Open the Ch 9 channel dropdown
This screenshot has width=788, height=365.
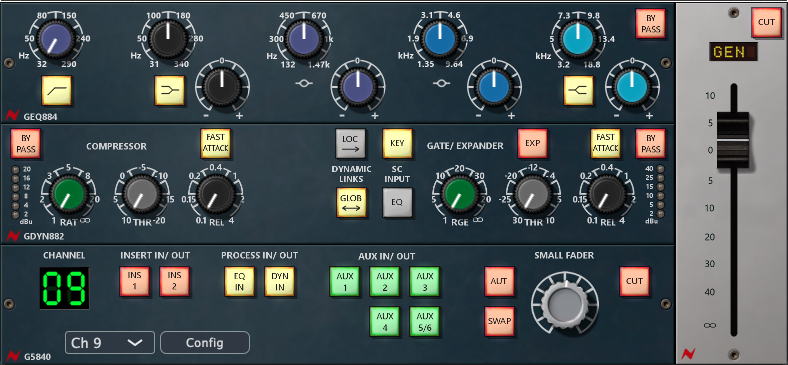click(110, 343)
